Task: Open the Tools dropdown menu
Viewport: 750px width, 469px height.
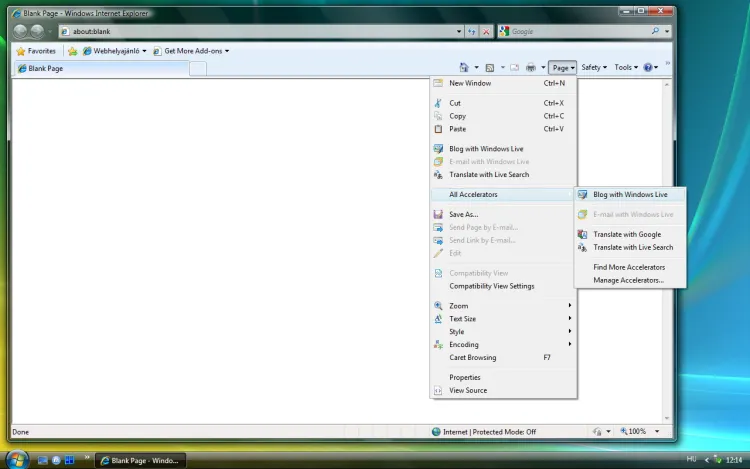Action: [x=625, y=68]
